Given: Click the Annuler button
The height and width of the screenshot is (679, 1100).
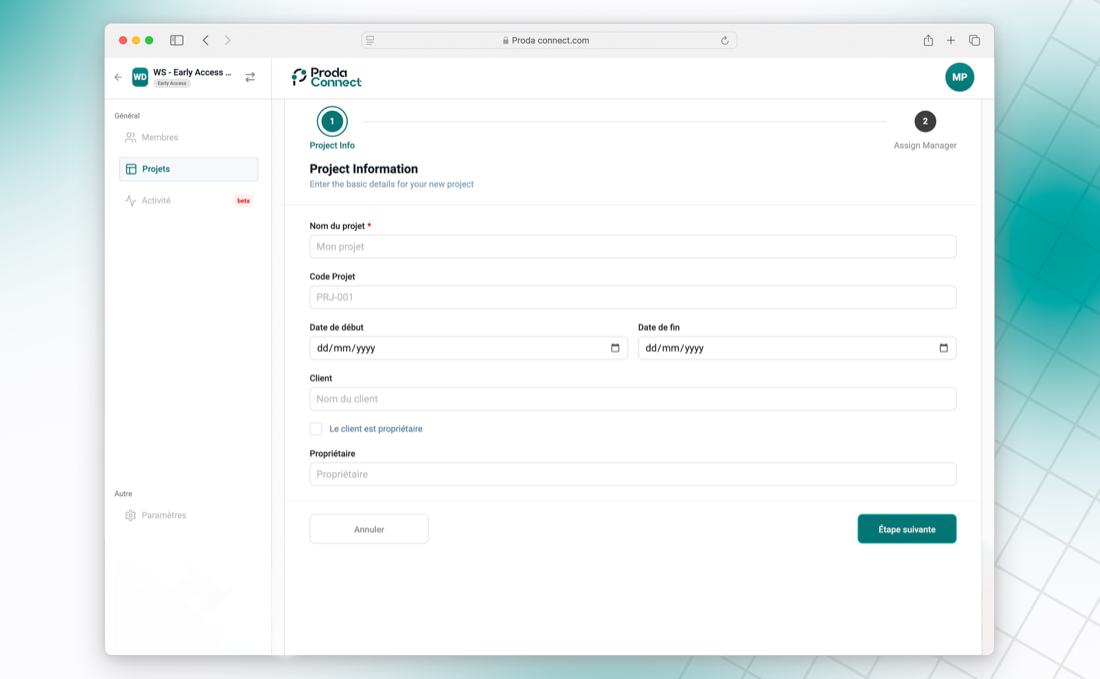Looking at the screenshot, I should pyautogui.click(x=369, y=530).
